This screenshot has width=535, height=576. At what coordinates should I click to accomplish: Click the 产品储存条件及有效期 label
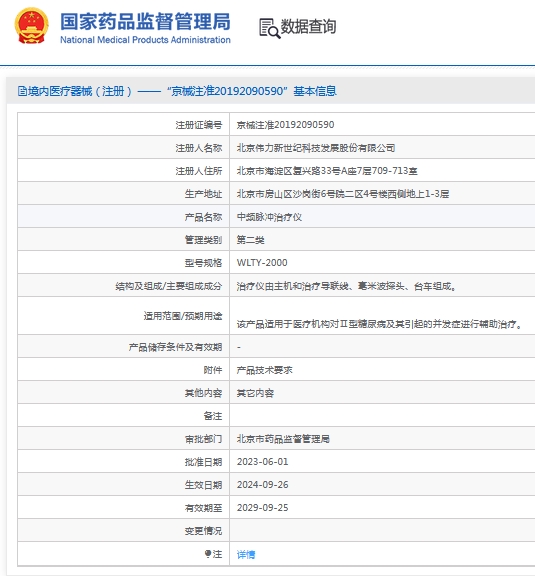(175, 347)
